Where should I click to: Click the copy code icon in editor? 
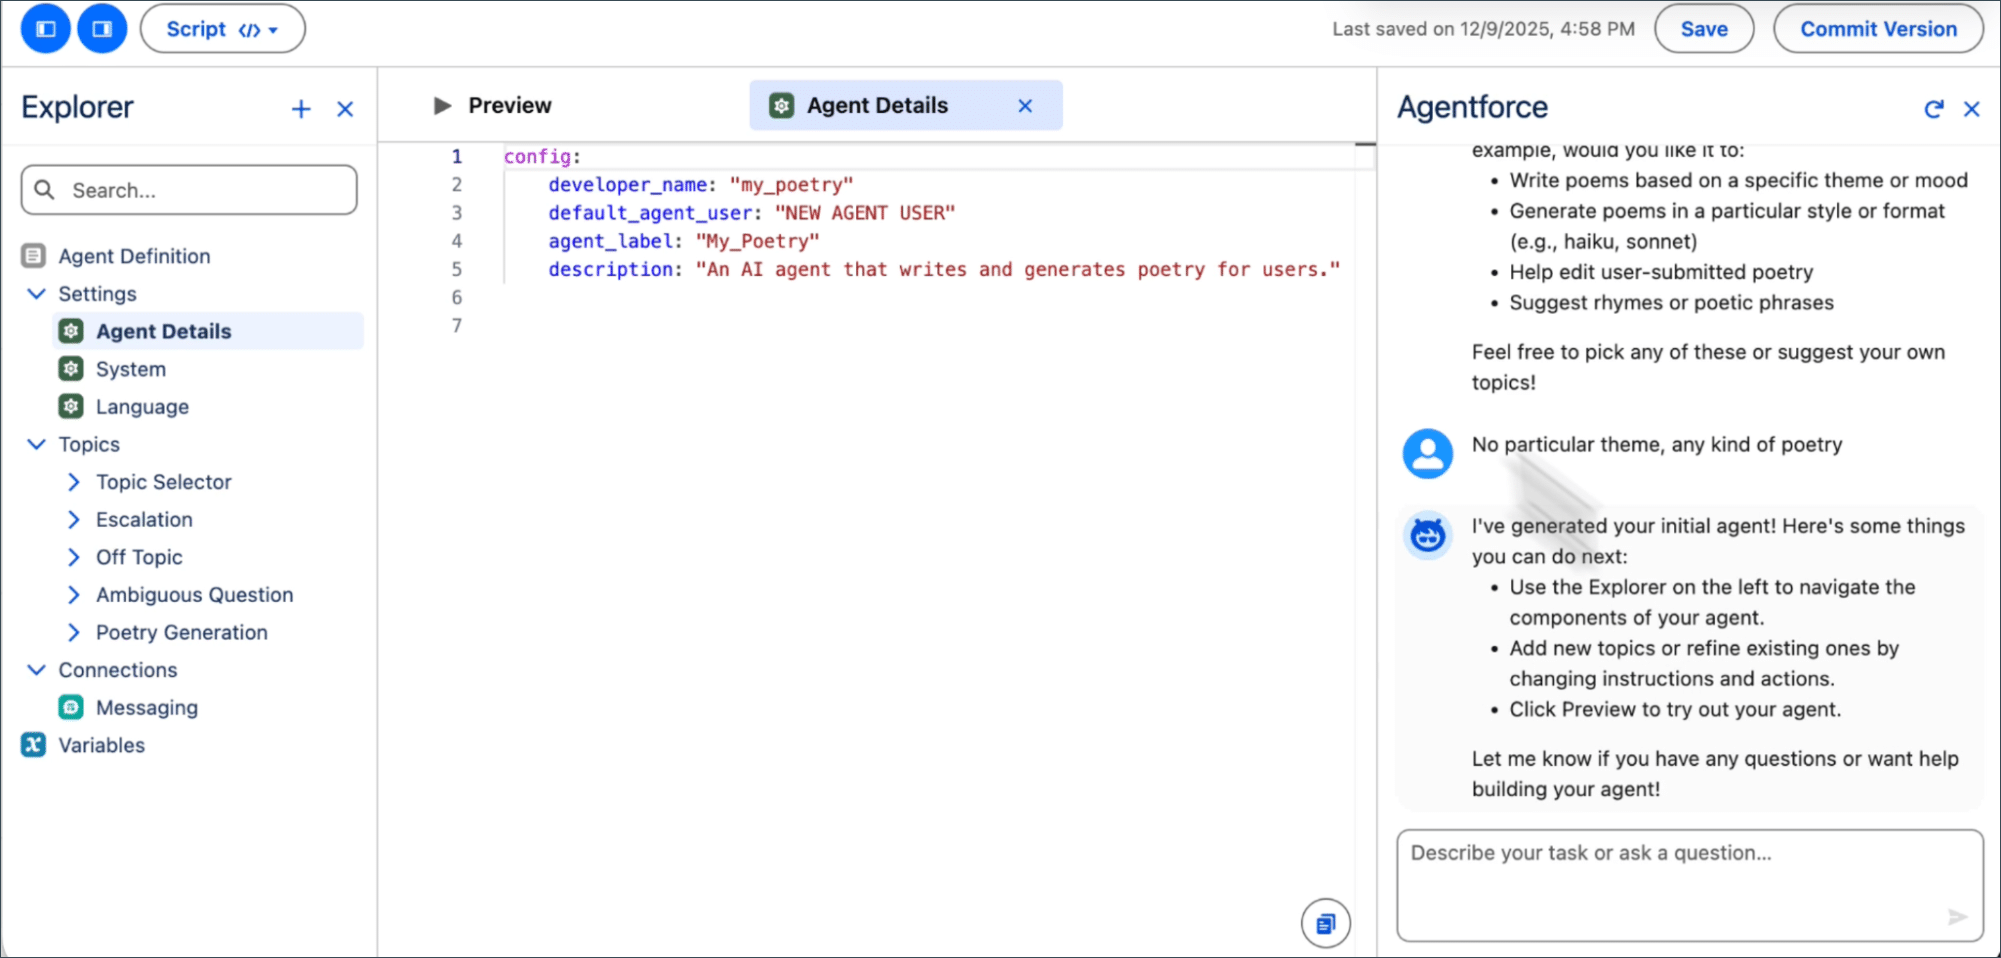click(1325, 923)
